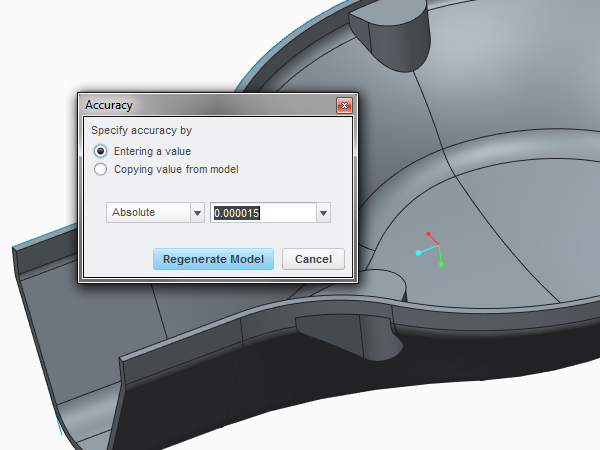Click the accuracy value field showing 0.000015

coord(263,213)
